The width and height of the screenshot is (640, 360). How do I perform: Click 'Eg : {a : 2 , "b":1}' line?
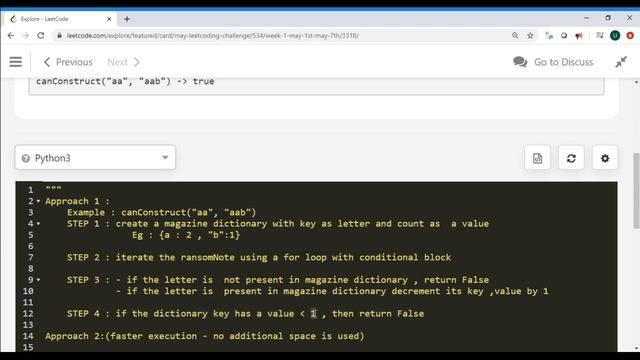(x=186, y=235)
